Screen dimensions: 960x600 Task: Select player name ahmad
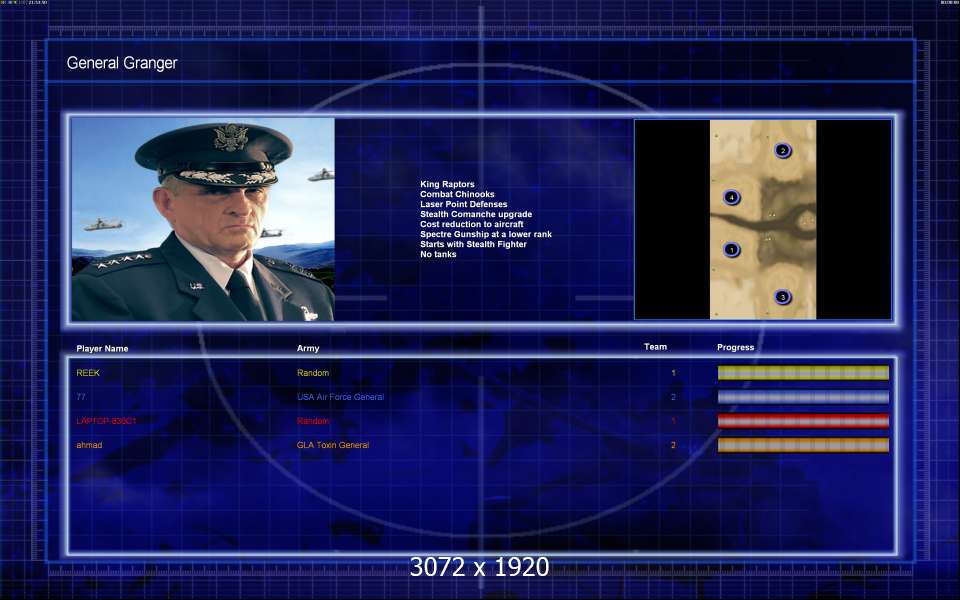click(x=89, y=445)
